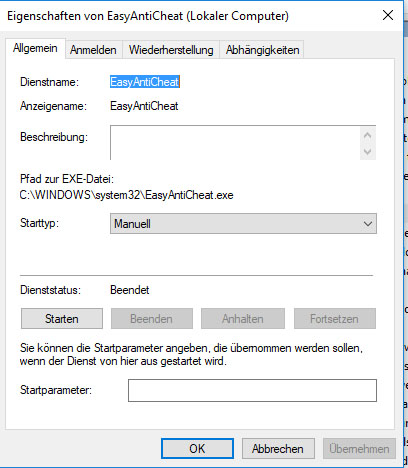Cancel with the Abbrechen button
Screen dimensions: 408x468
click(x=278, y=449)
